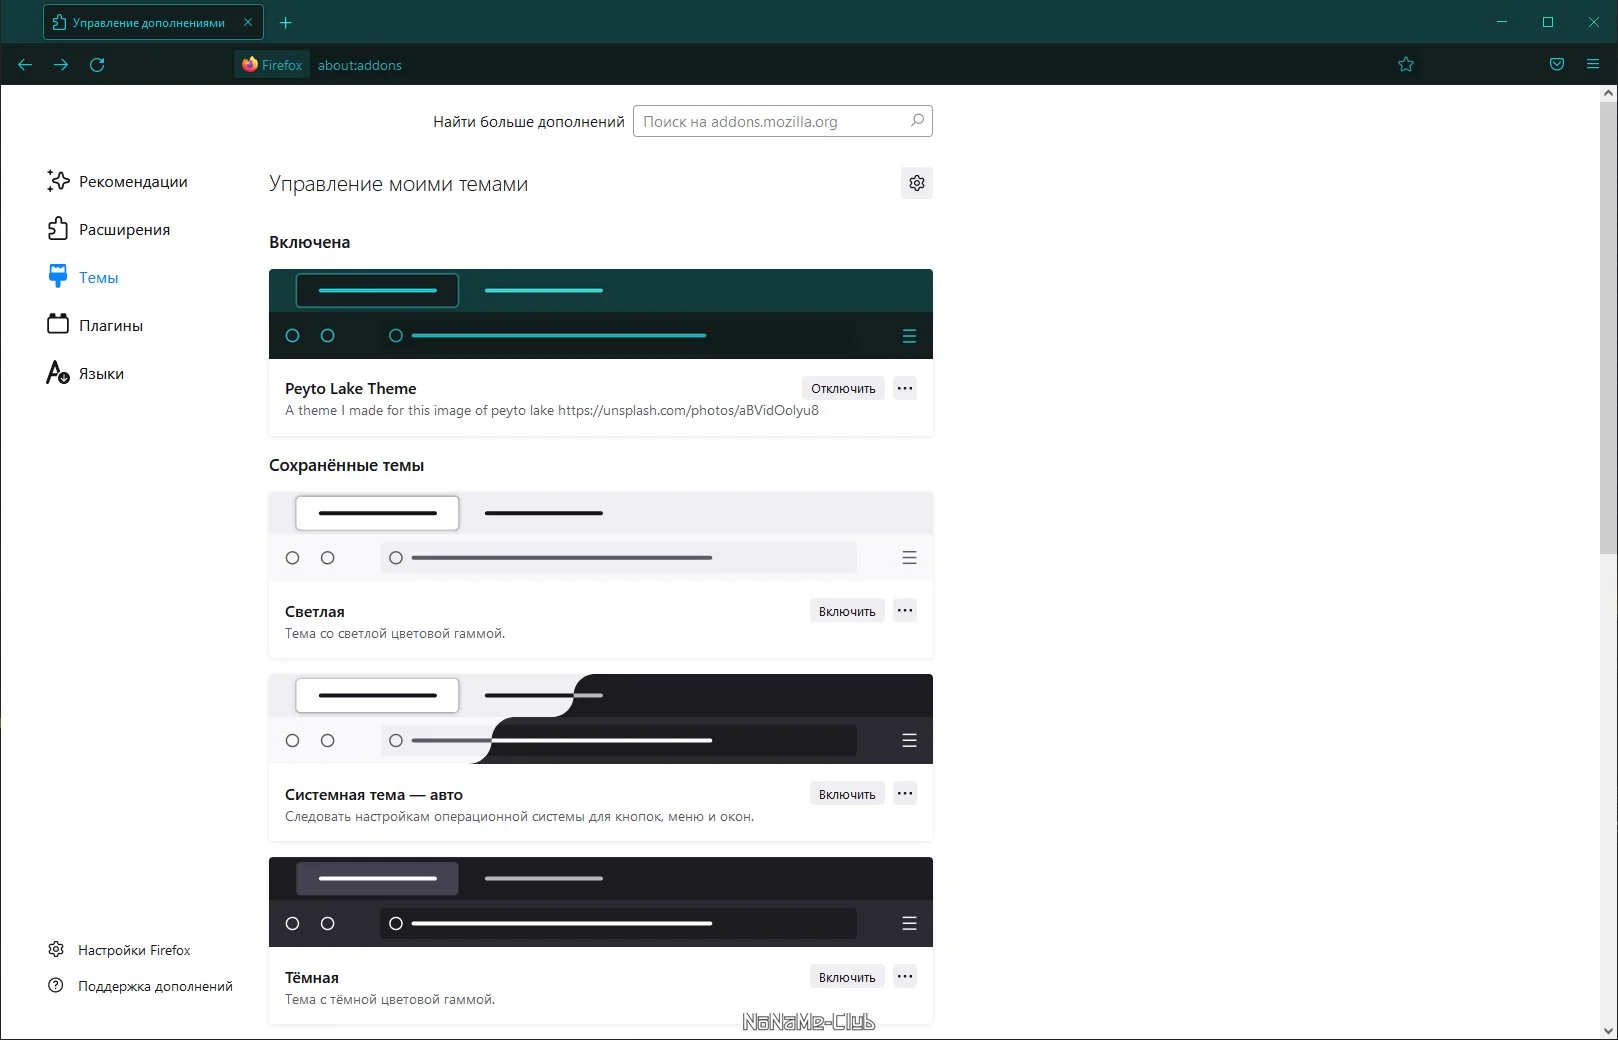Click Следовать настройкам операционной системы description

[x=519, y=816]
